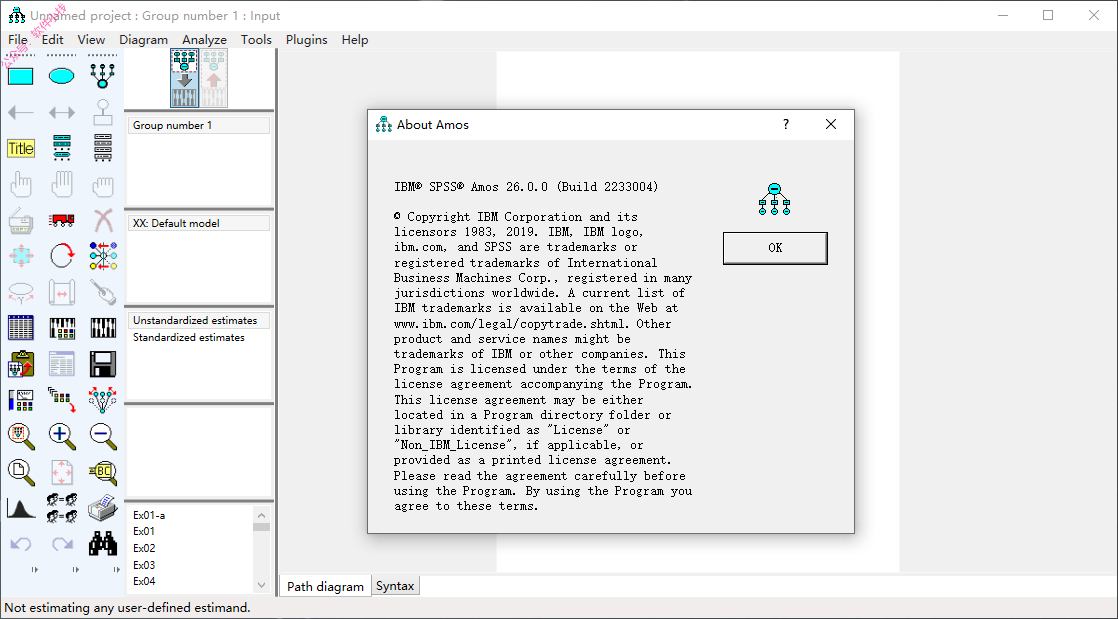Open the Analyze menu
This screenshot has height=619, width=1118.
click(x=205, y=40)
